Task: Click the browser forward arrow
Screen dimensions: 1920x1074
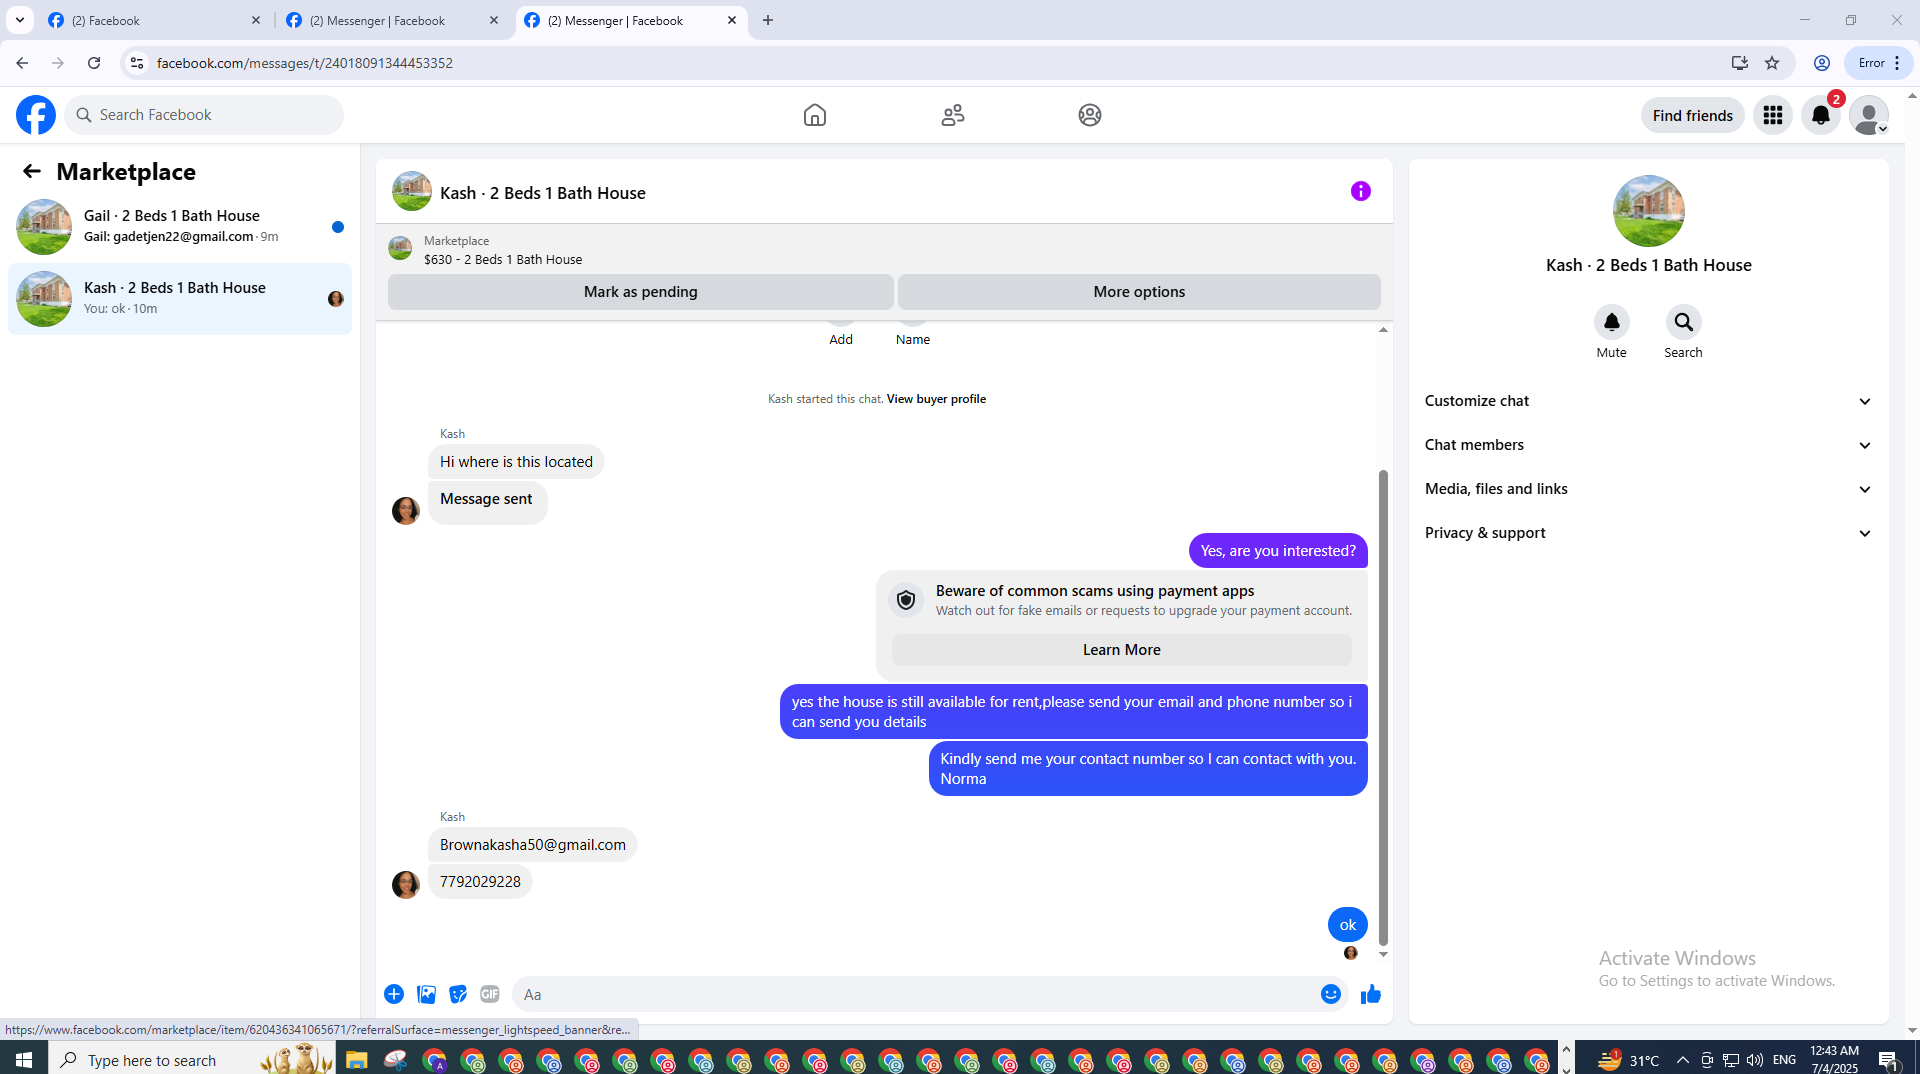Action: click(58, 63)
